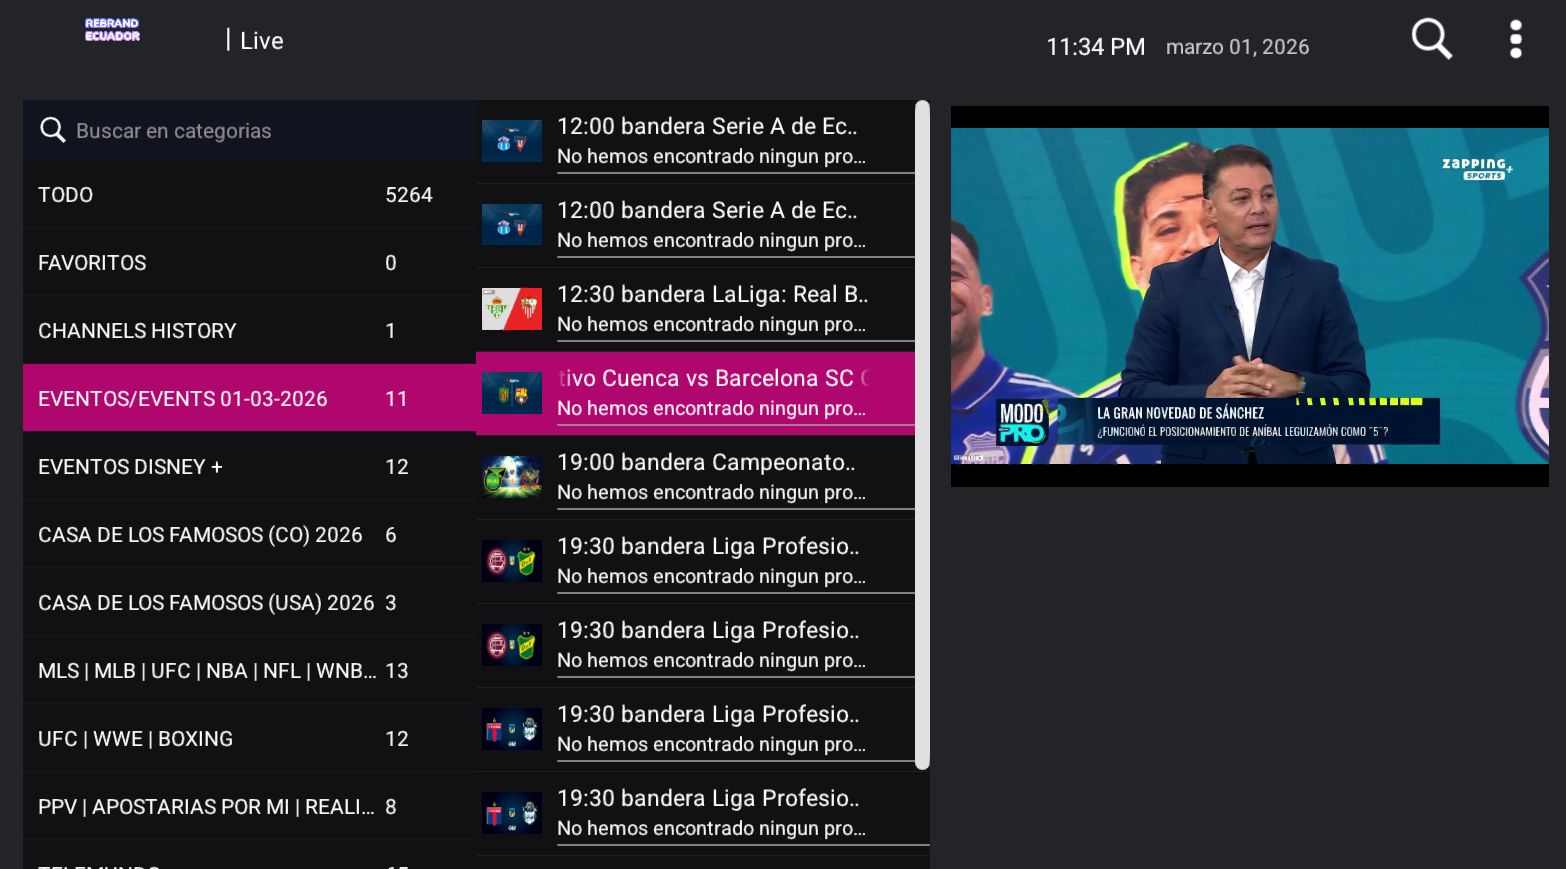Open CHANNELS HISTORY category
The height and width of the screenshot is (869, 1566).
pyautogui.click(x=250, y=331)
